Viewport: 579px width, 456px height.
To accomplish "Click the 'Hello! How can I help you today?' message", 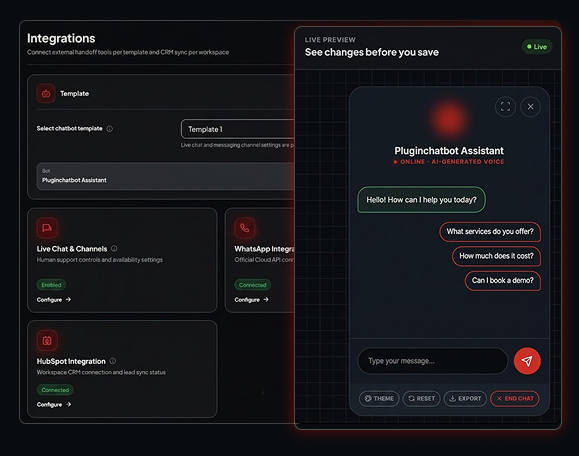I will (x=421, y=200).
